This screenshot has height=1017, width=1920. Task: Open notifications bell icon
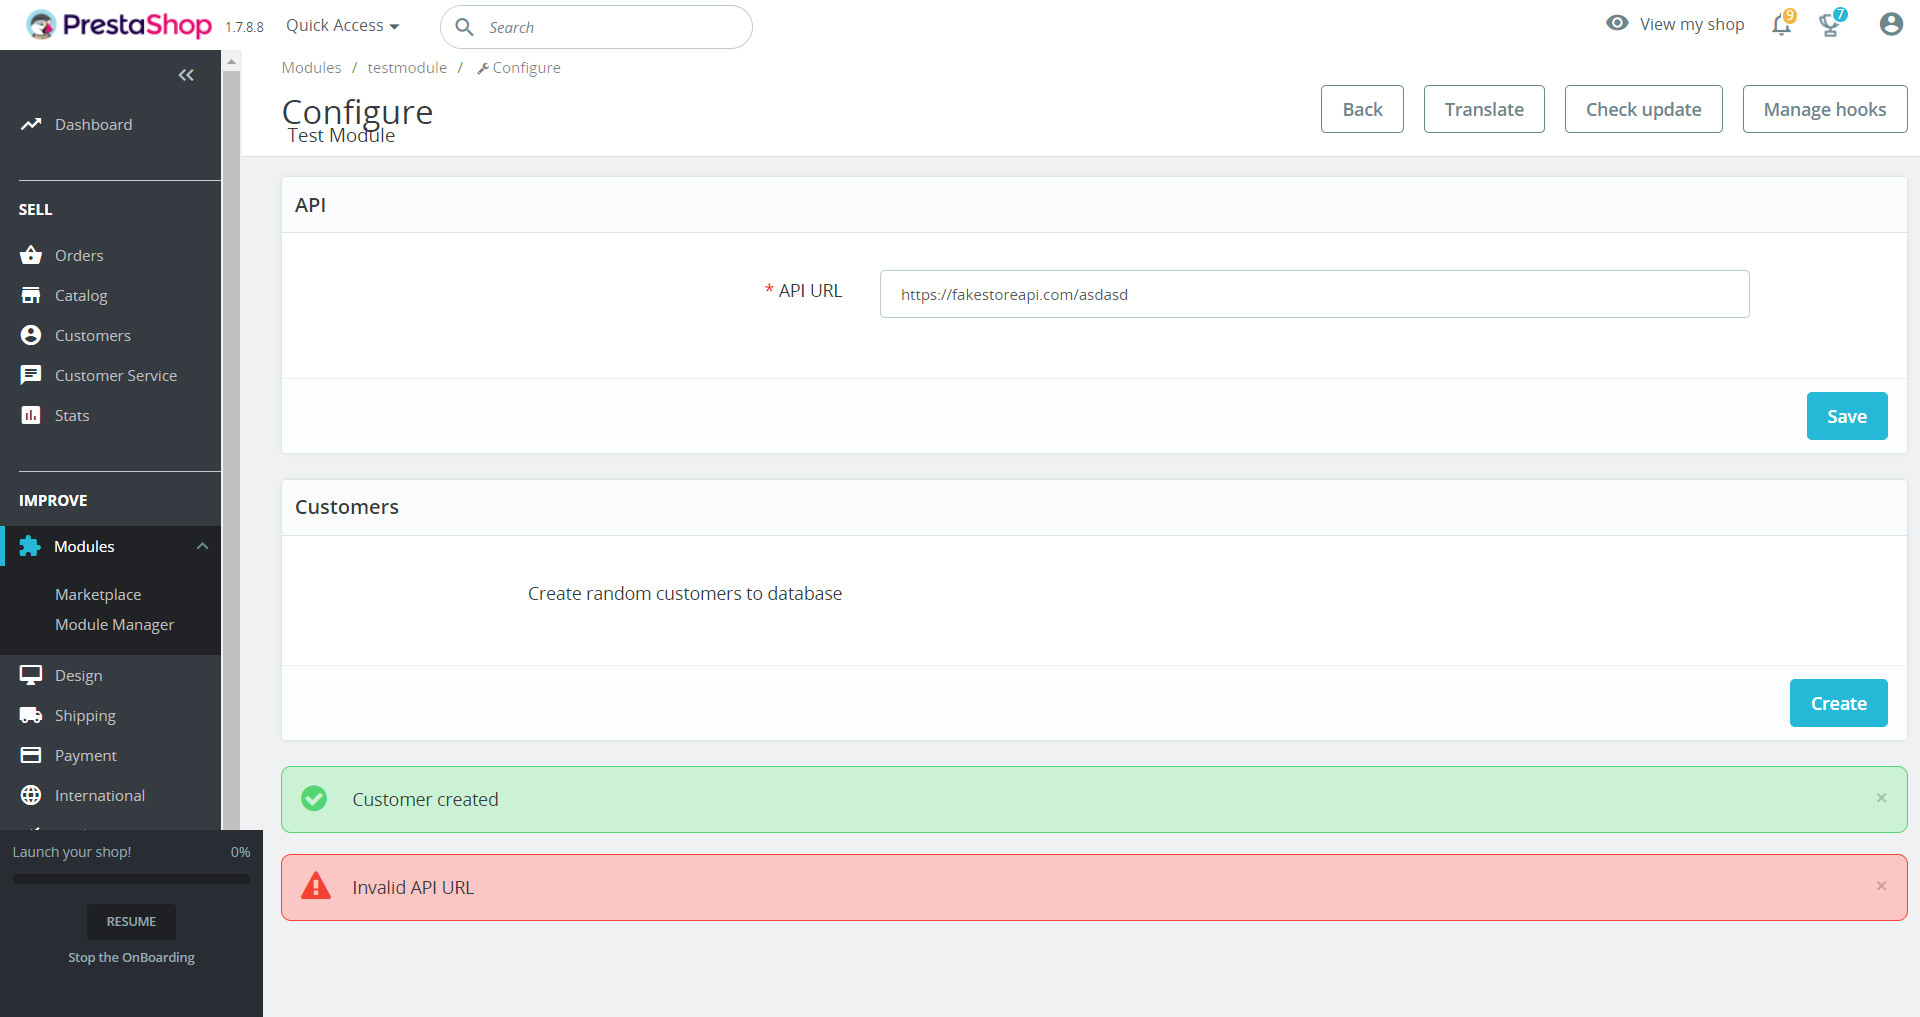1782,25
